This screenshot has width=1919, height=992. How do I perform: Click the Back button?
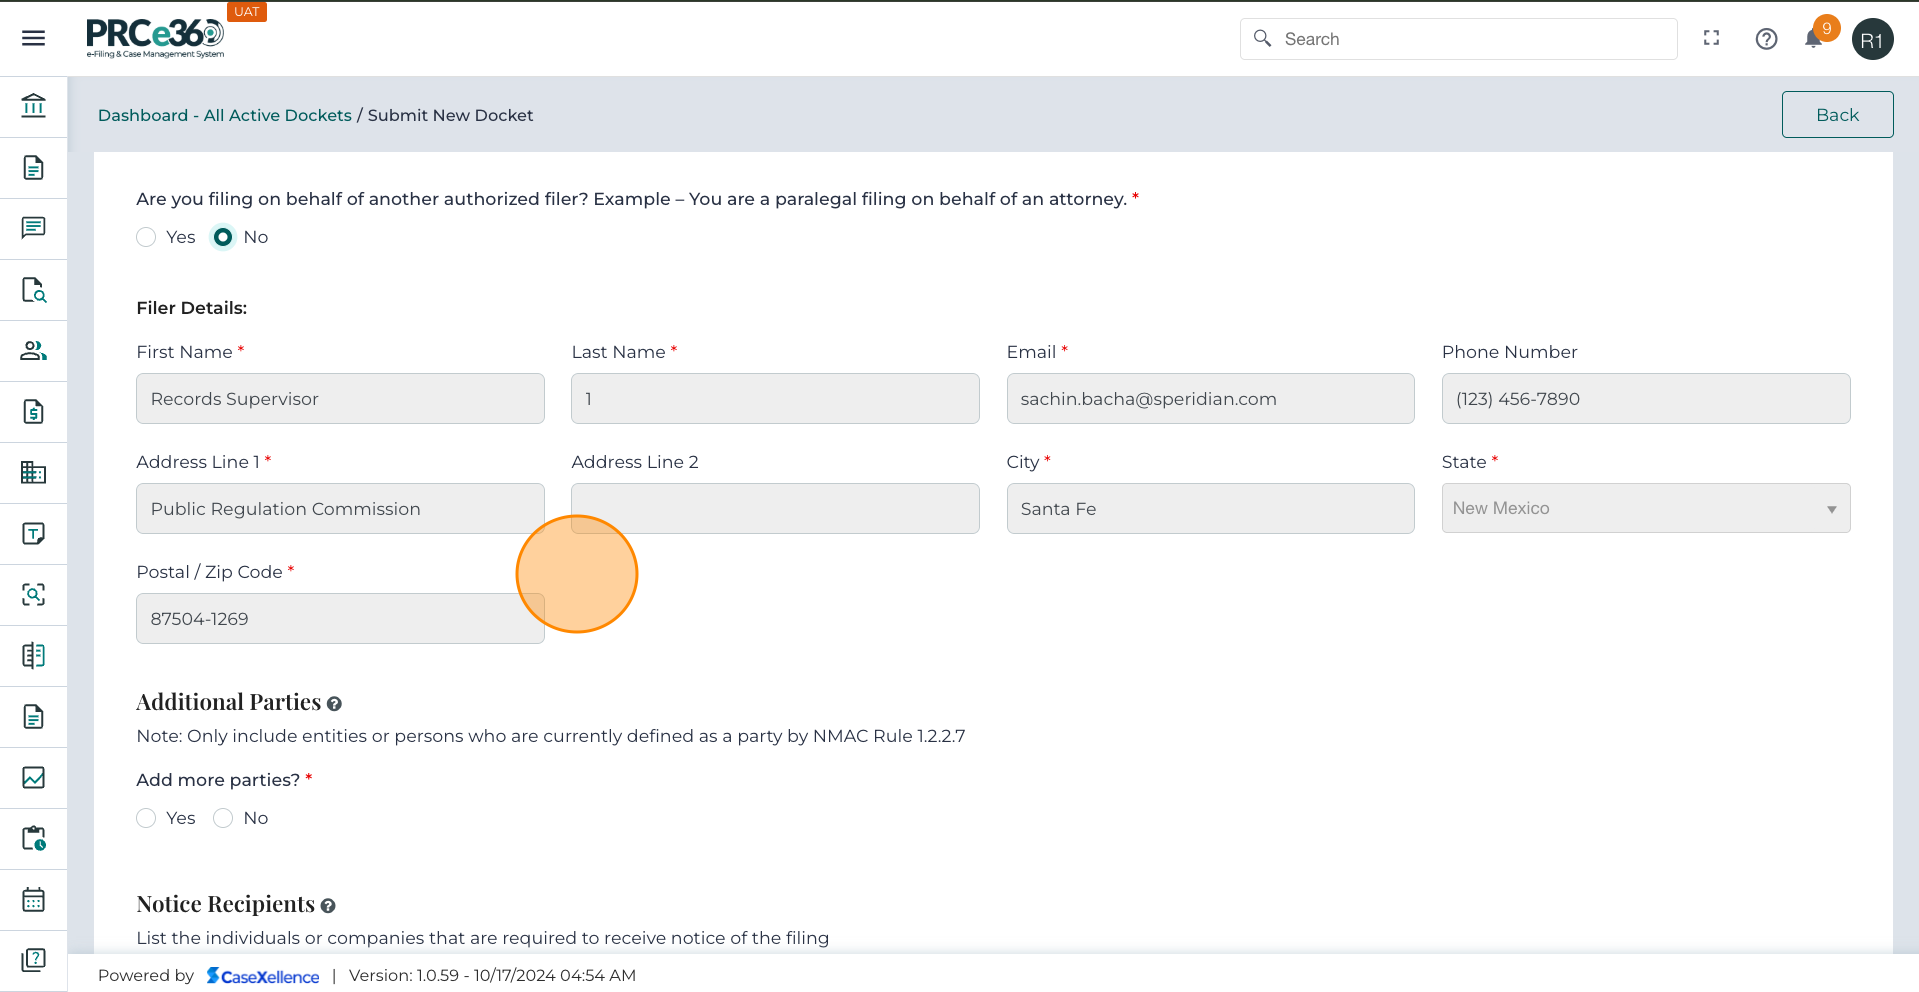tap(1836, 115)
